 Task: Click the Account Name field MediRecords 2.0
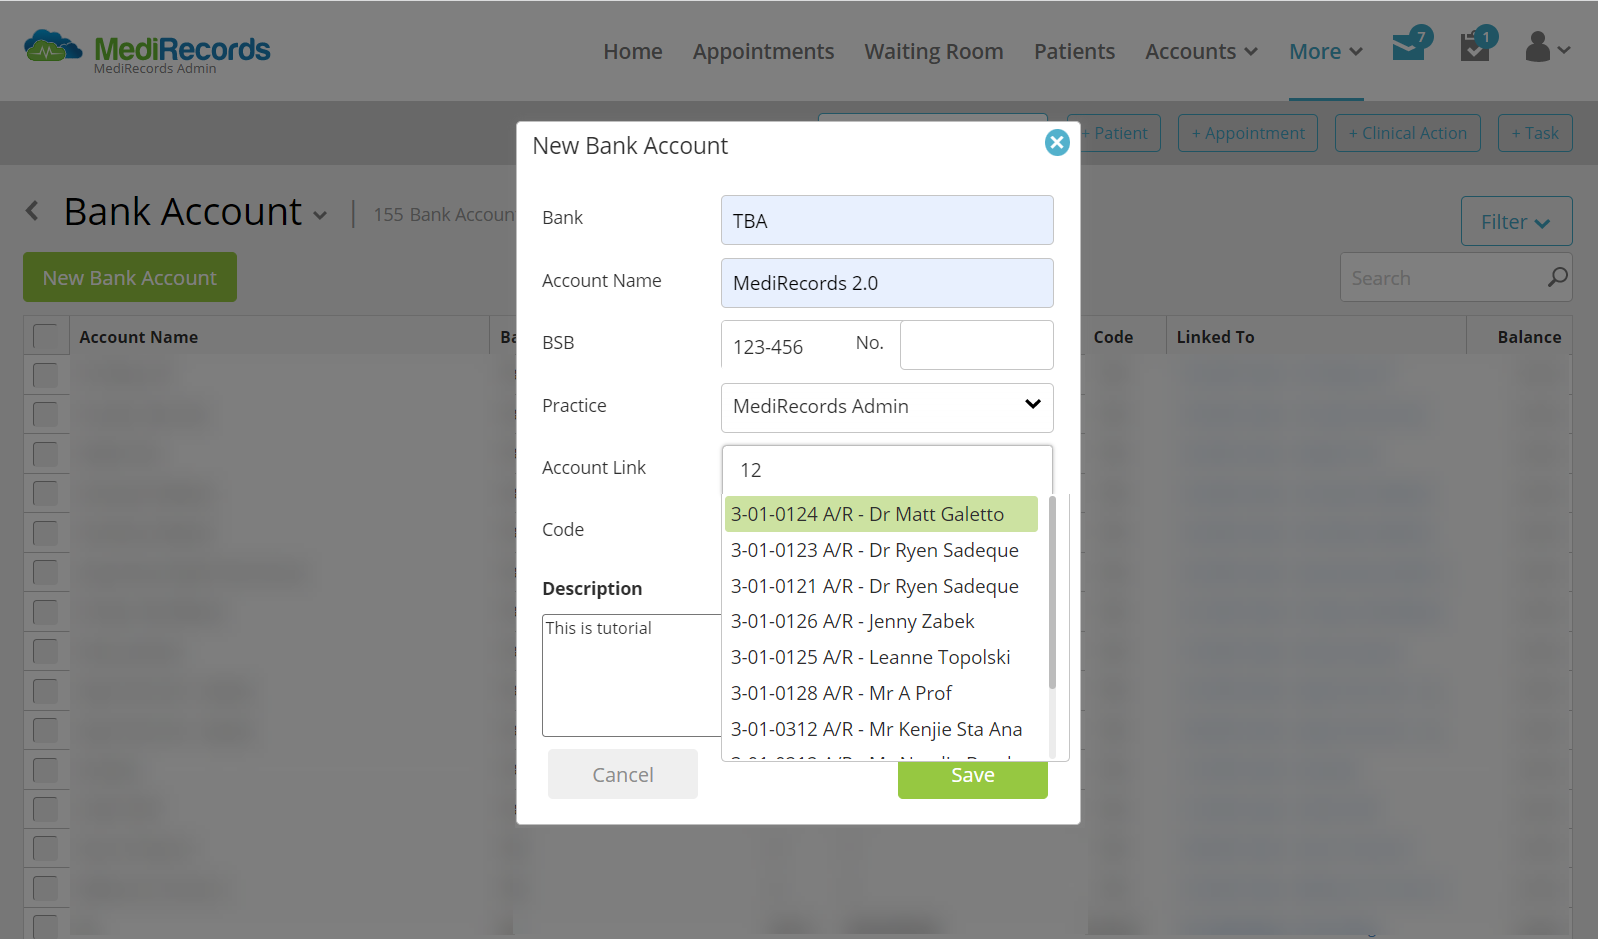tap(887, 283)
